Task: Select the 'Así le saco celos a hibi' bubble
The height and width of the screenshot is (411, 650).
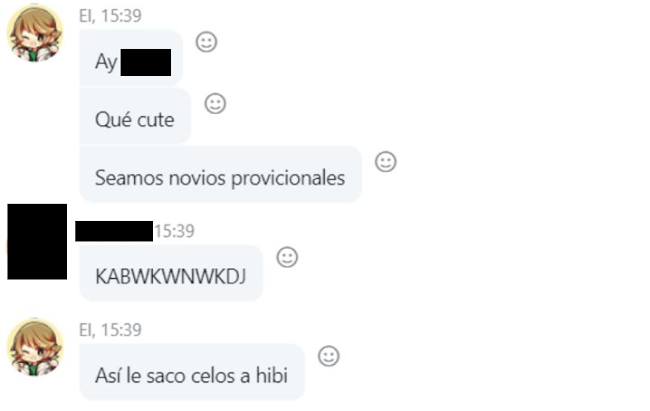Action: click(192, 372)
